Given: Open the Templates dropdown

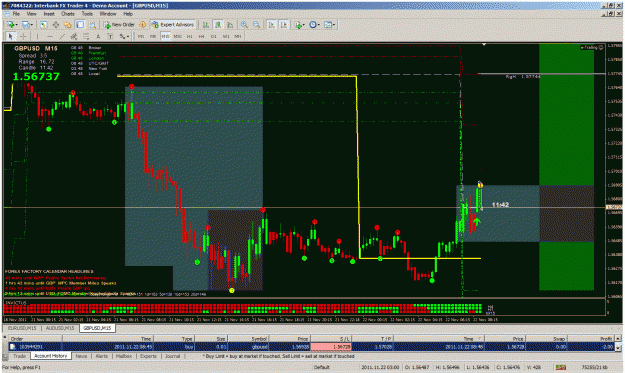Looking at the screenshot, I should [x=329, y=25].
